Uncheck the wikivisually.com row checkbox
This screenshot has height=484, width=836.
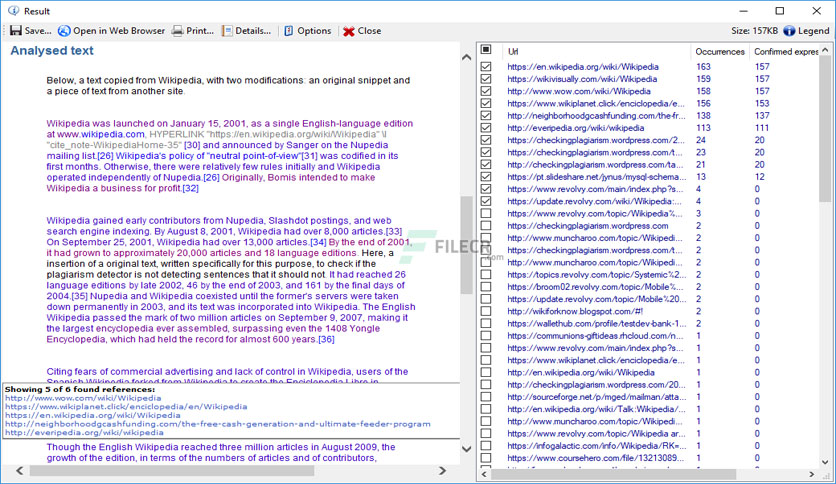click(x=486, y=79)
